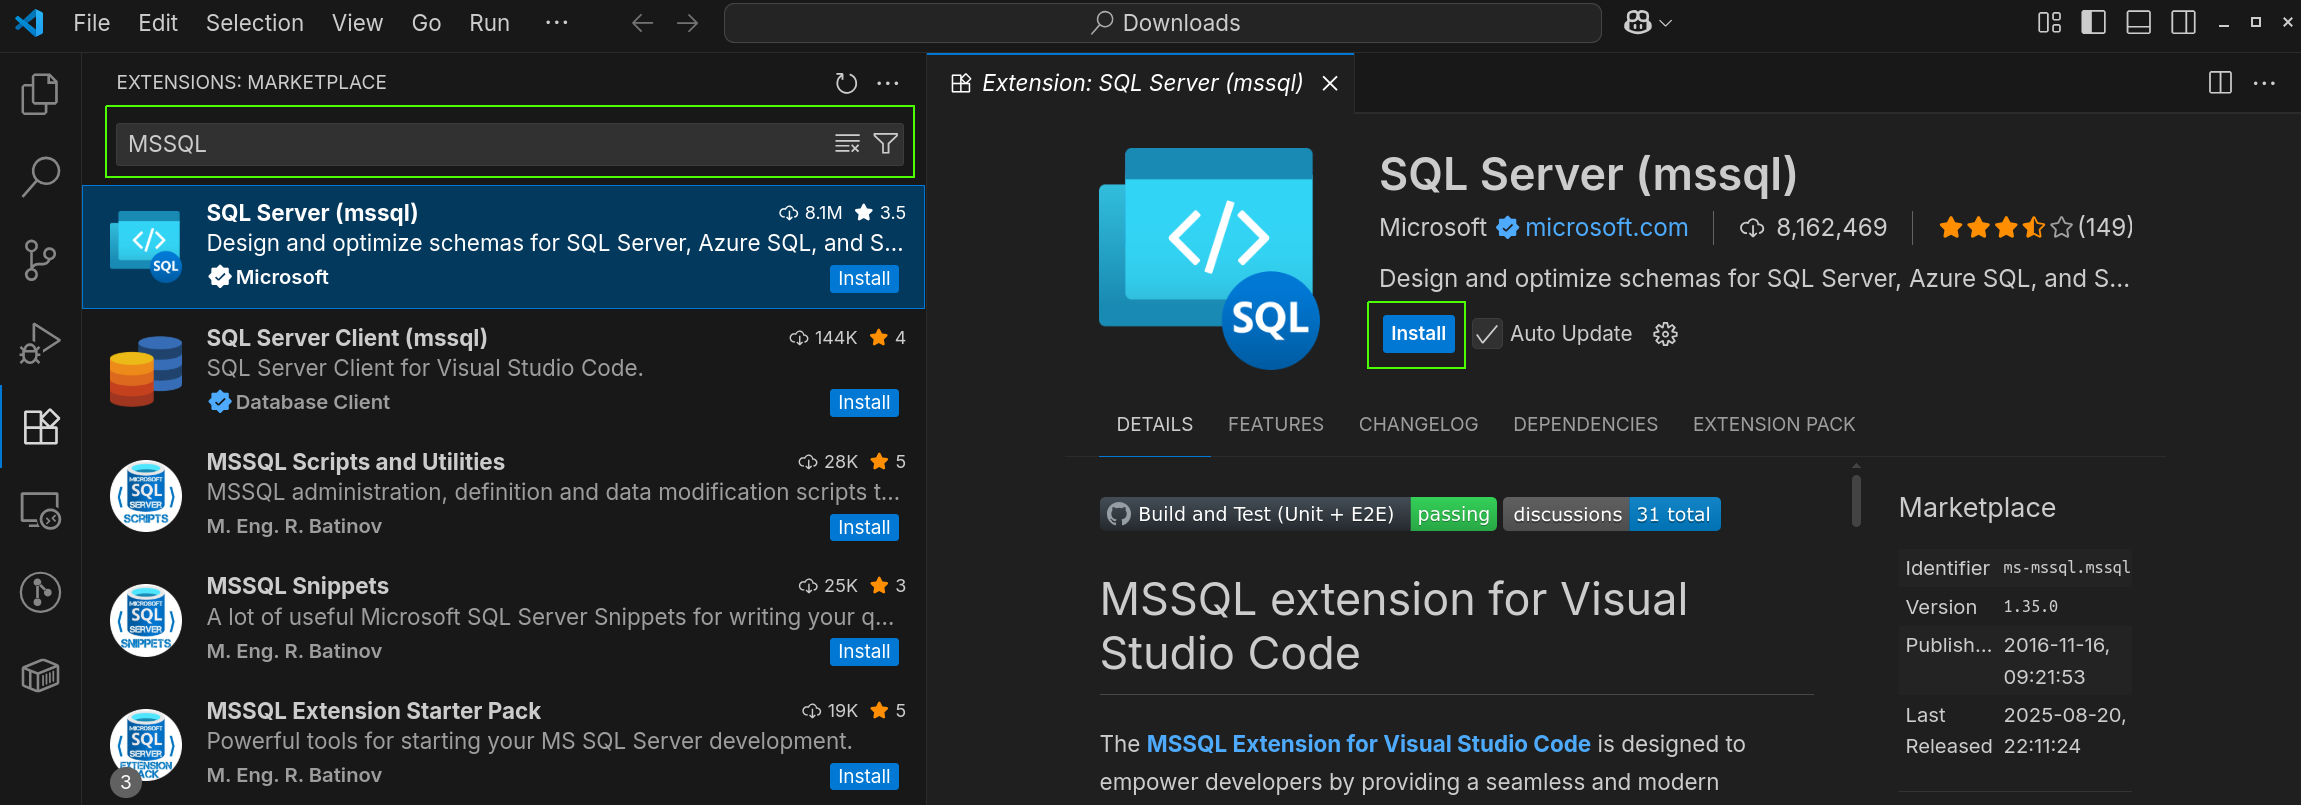2301x805 pixels.
Task: Click the large SQL Server extension logo
Action: click(1210, 258)
